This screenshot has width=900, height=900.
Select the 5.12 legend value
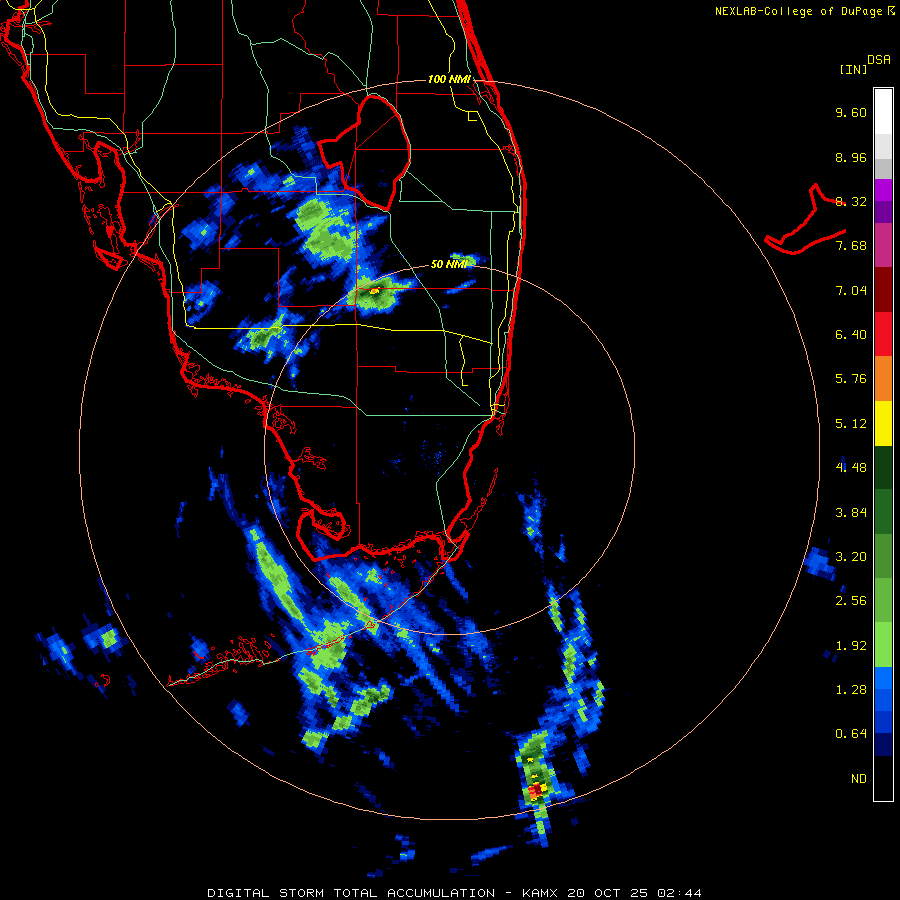[851, 424]
